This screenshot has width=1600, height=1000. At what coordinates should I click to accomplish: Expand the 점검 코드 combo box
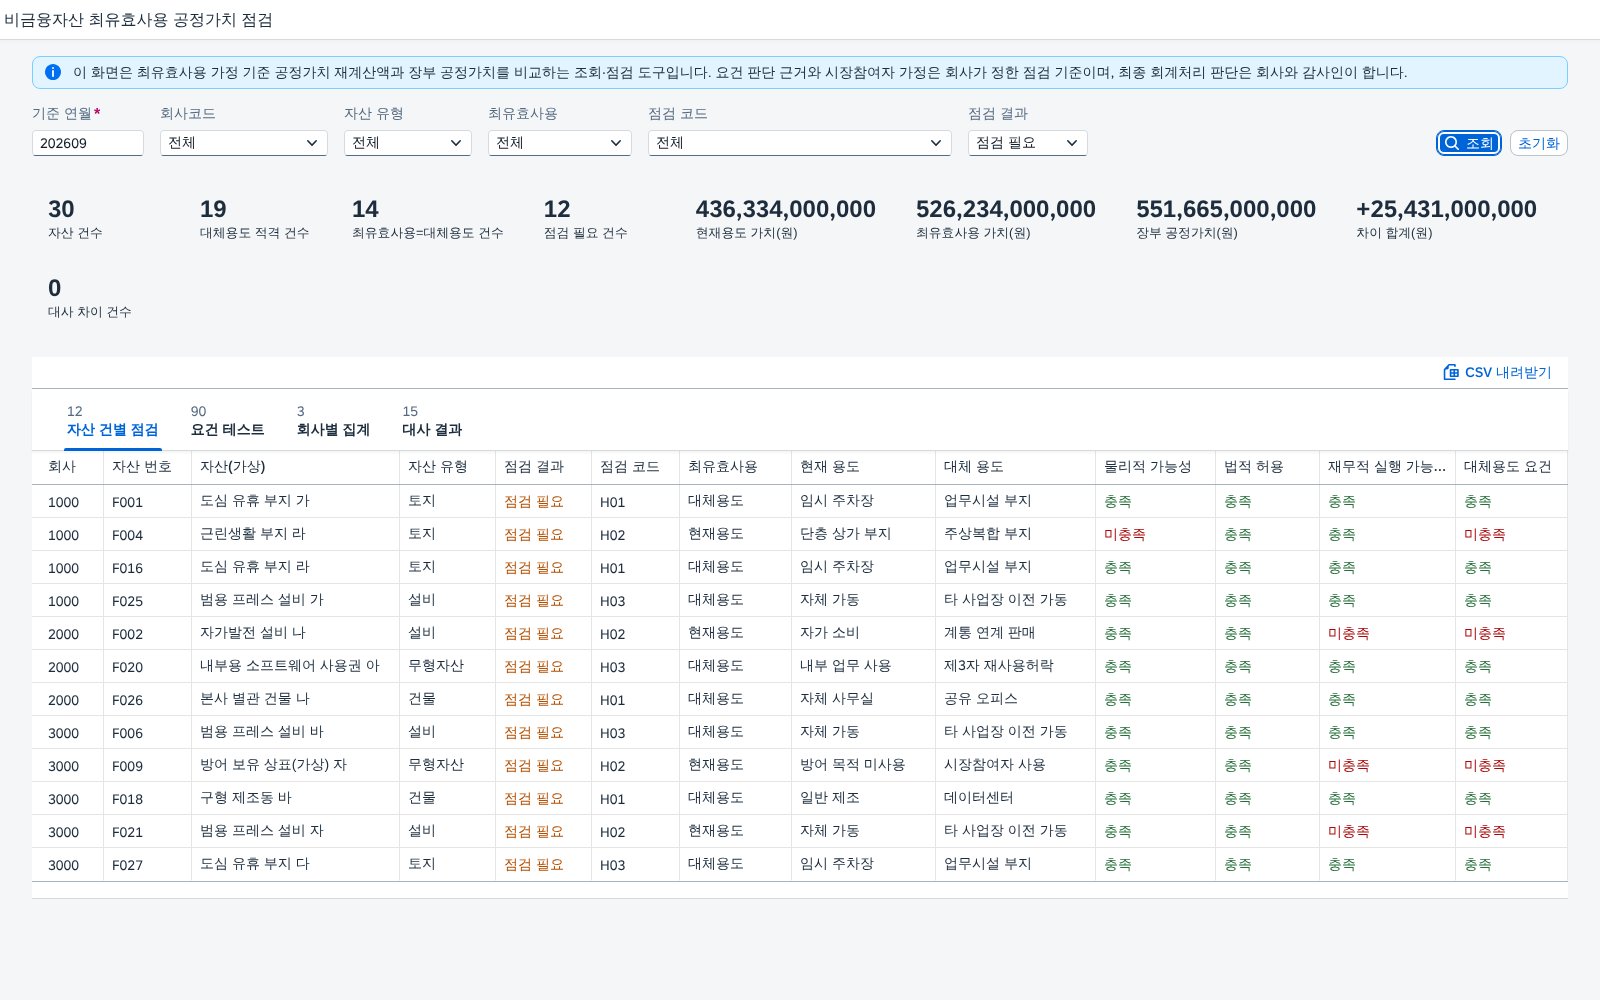click(800, 143)
